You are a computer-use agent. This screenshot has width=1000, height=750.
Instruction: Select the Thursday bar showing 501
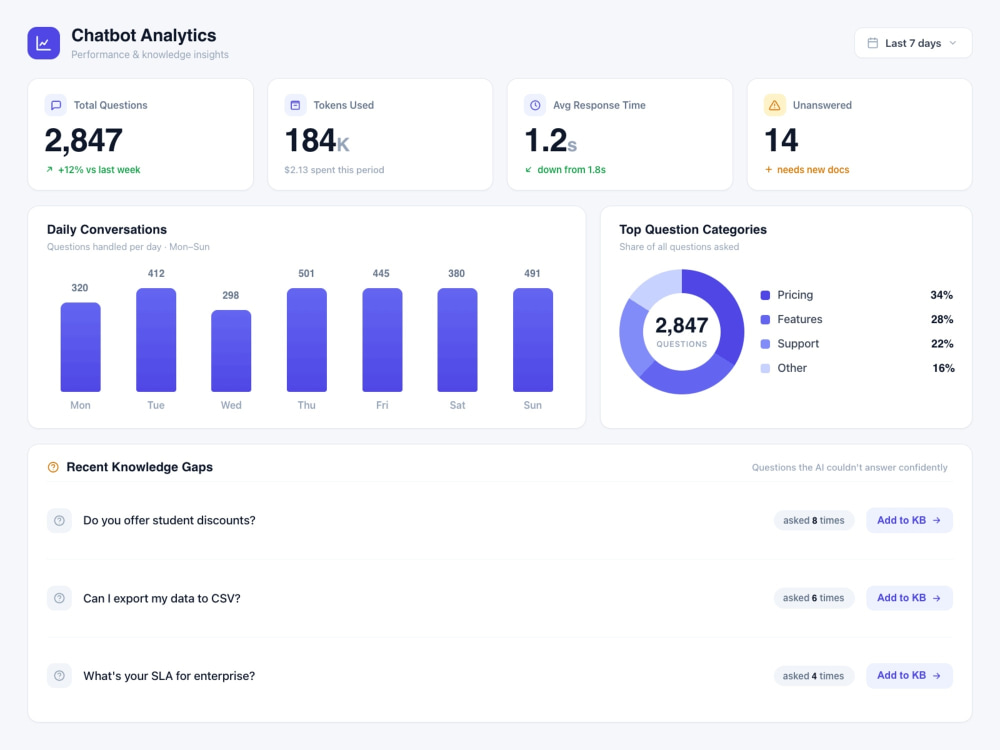[307, 340]
